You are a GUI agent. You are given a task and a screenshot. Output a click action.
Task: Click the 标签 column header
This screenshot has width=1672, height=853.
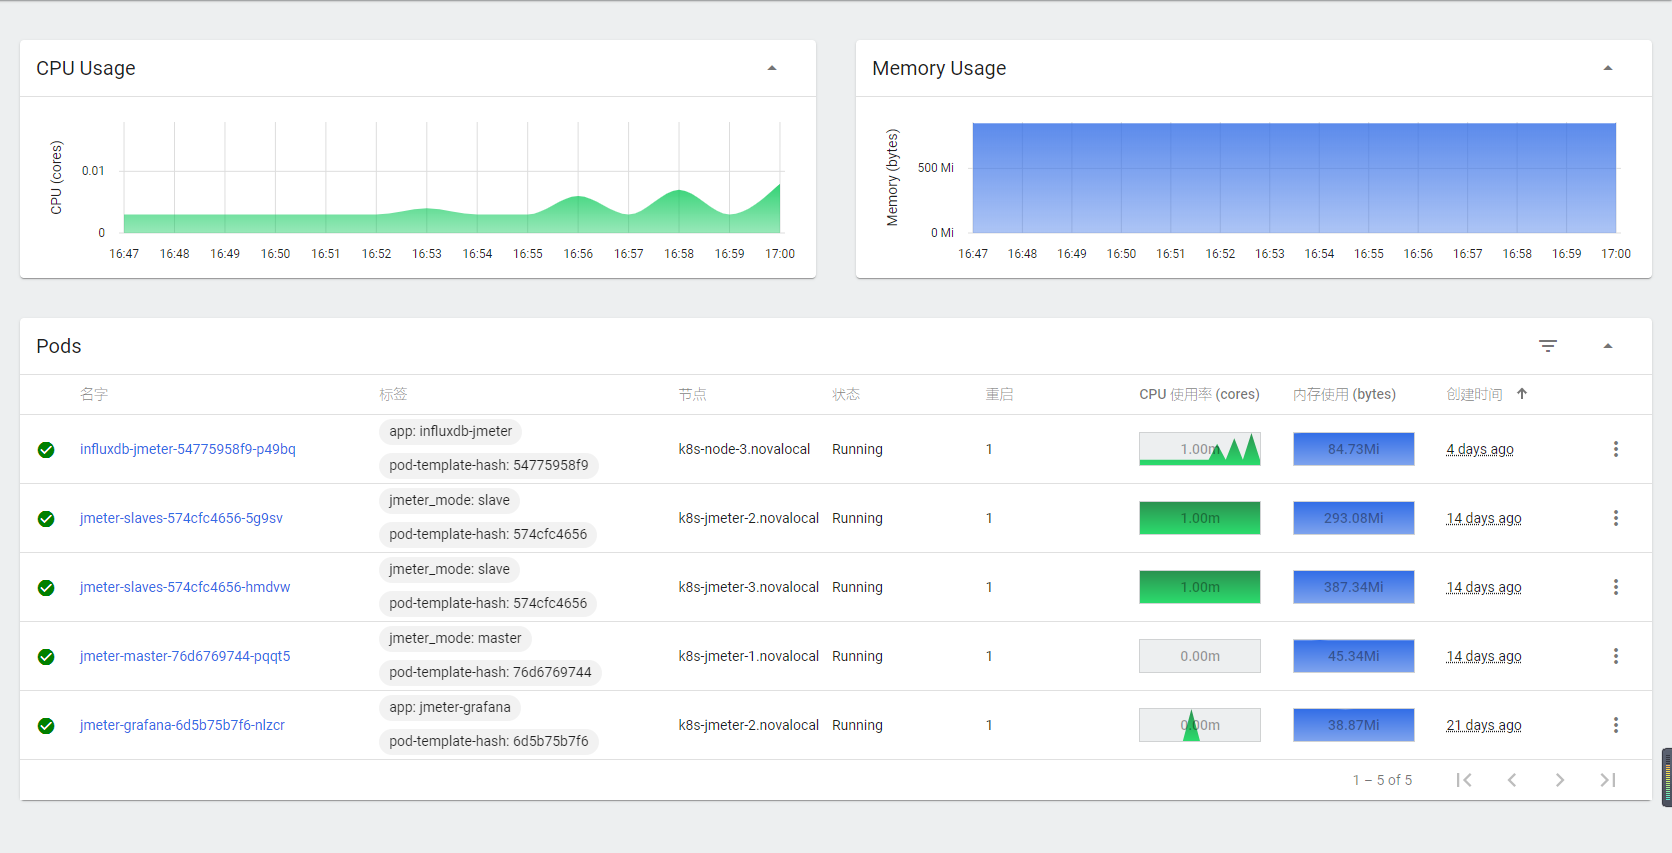tap(393, 394)
